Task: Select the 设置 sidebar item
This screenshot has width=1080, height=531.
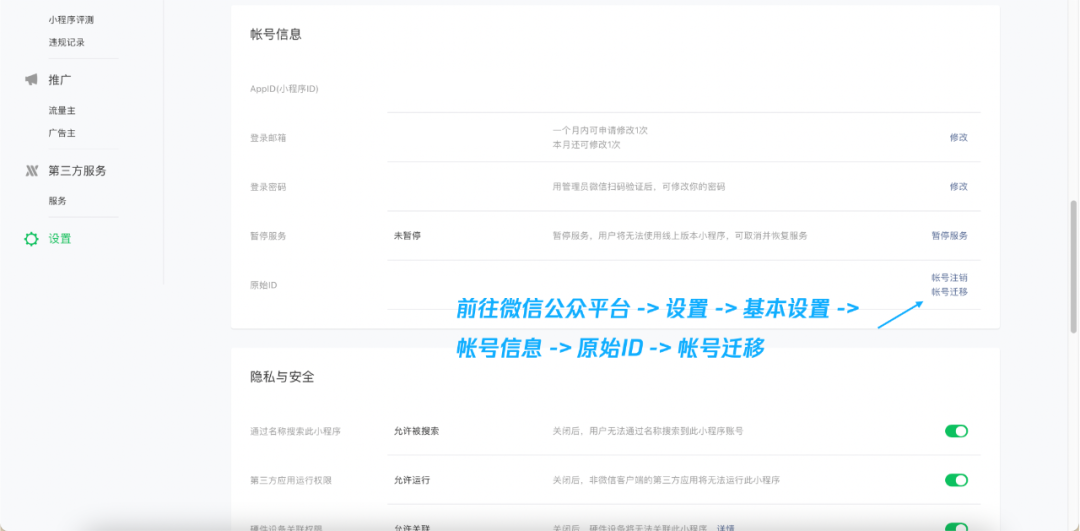Action: point(60,239)
